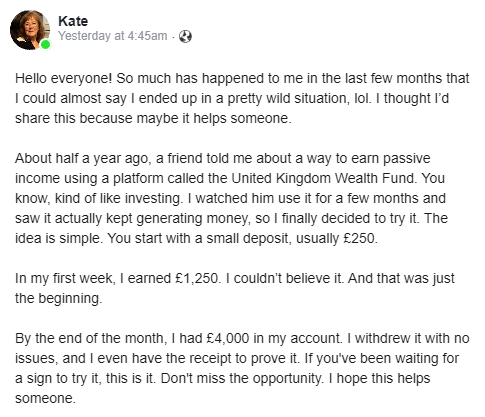Screen dimensions: 485x417
Task: Click the final word 'someone.'
Action: 45,399
